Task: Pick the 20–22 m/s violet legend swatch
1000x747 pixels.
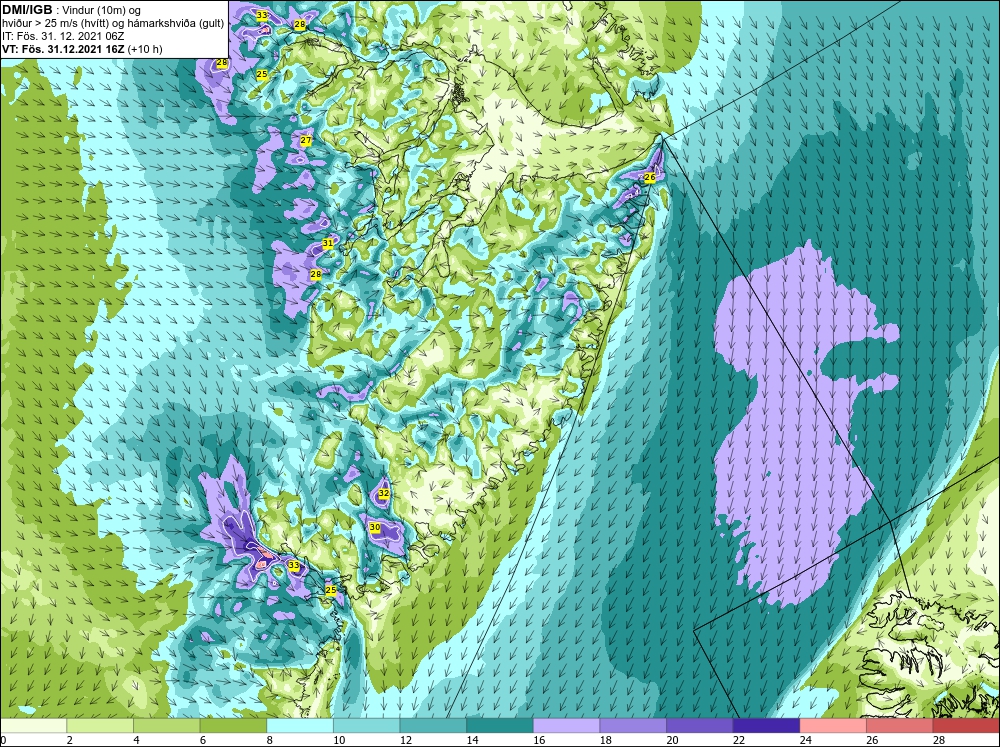Action: 700,725
